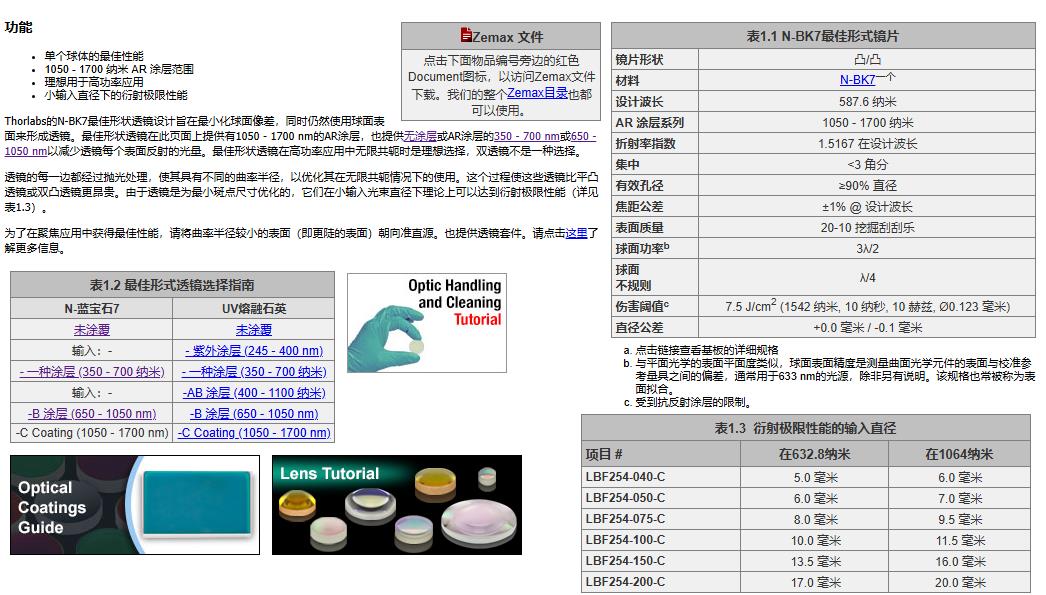The width and height of the screenshot is (1046, 595).
Task: Click the 表1.2 最佳形式透镜选择指南 header
Action: coord(172,285)
